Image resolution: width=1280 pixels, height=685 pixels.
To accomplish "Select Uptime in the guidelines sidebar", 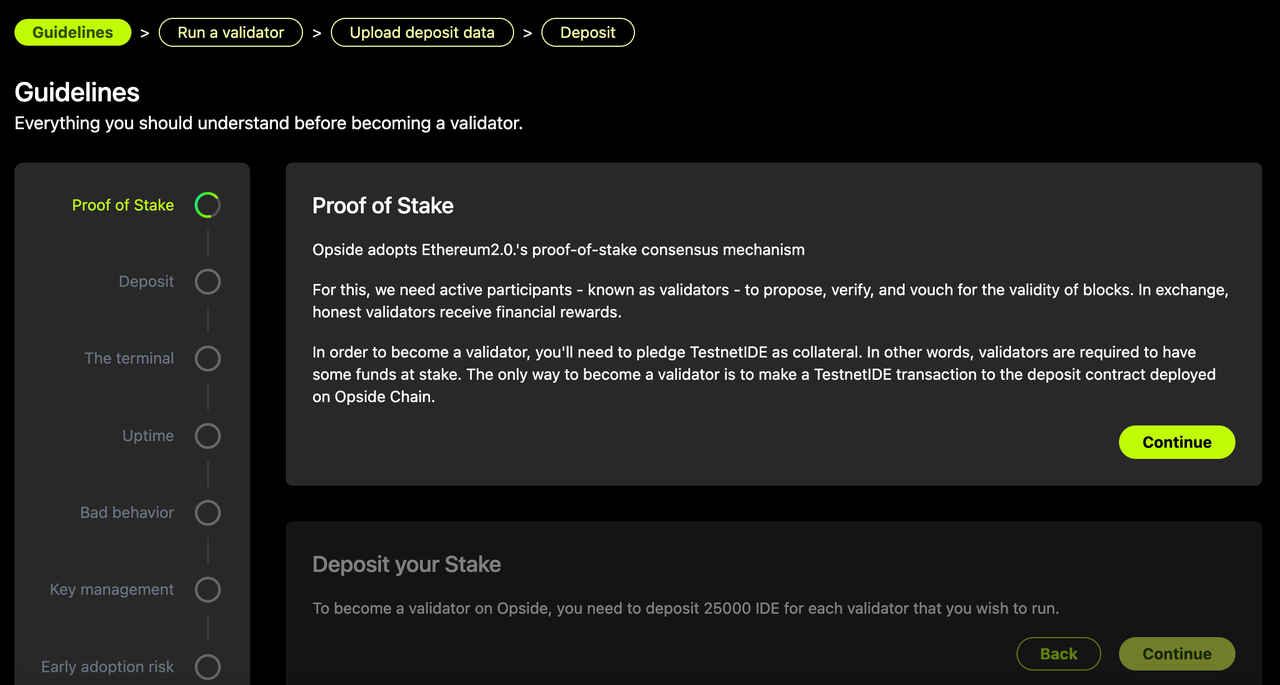I will (x=148, y=436).
